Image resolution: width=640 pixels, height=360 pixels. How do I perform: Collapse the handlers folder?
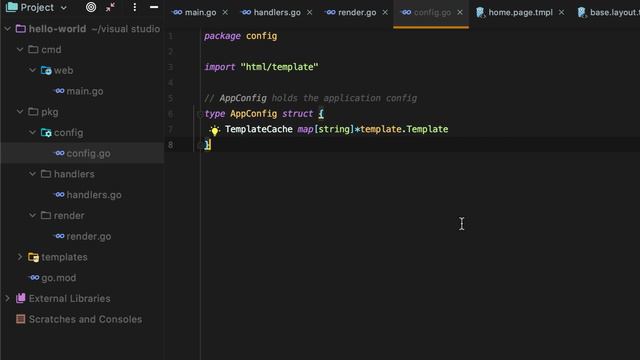point(33,174)
